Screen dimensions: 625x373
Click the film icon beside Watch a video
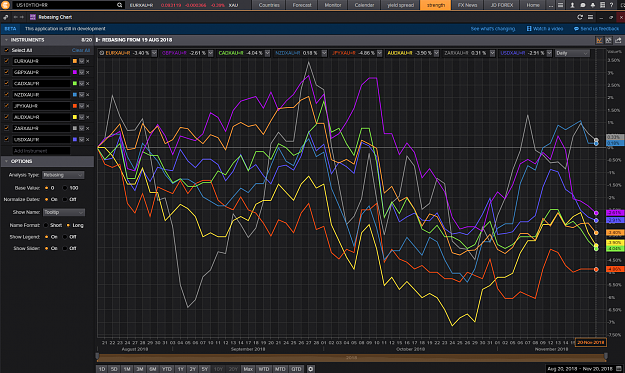pyautogui.click(x=529, y=29)
